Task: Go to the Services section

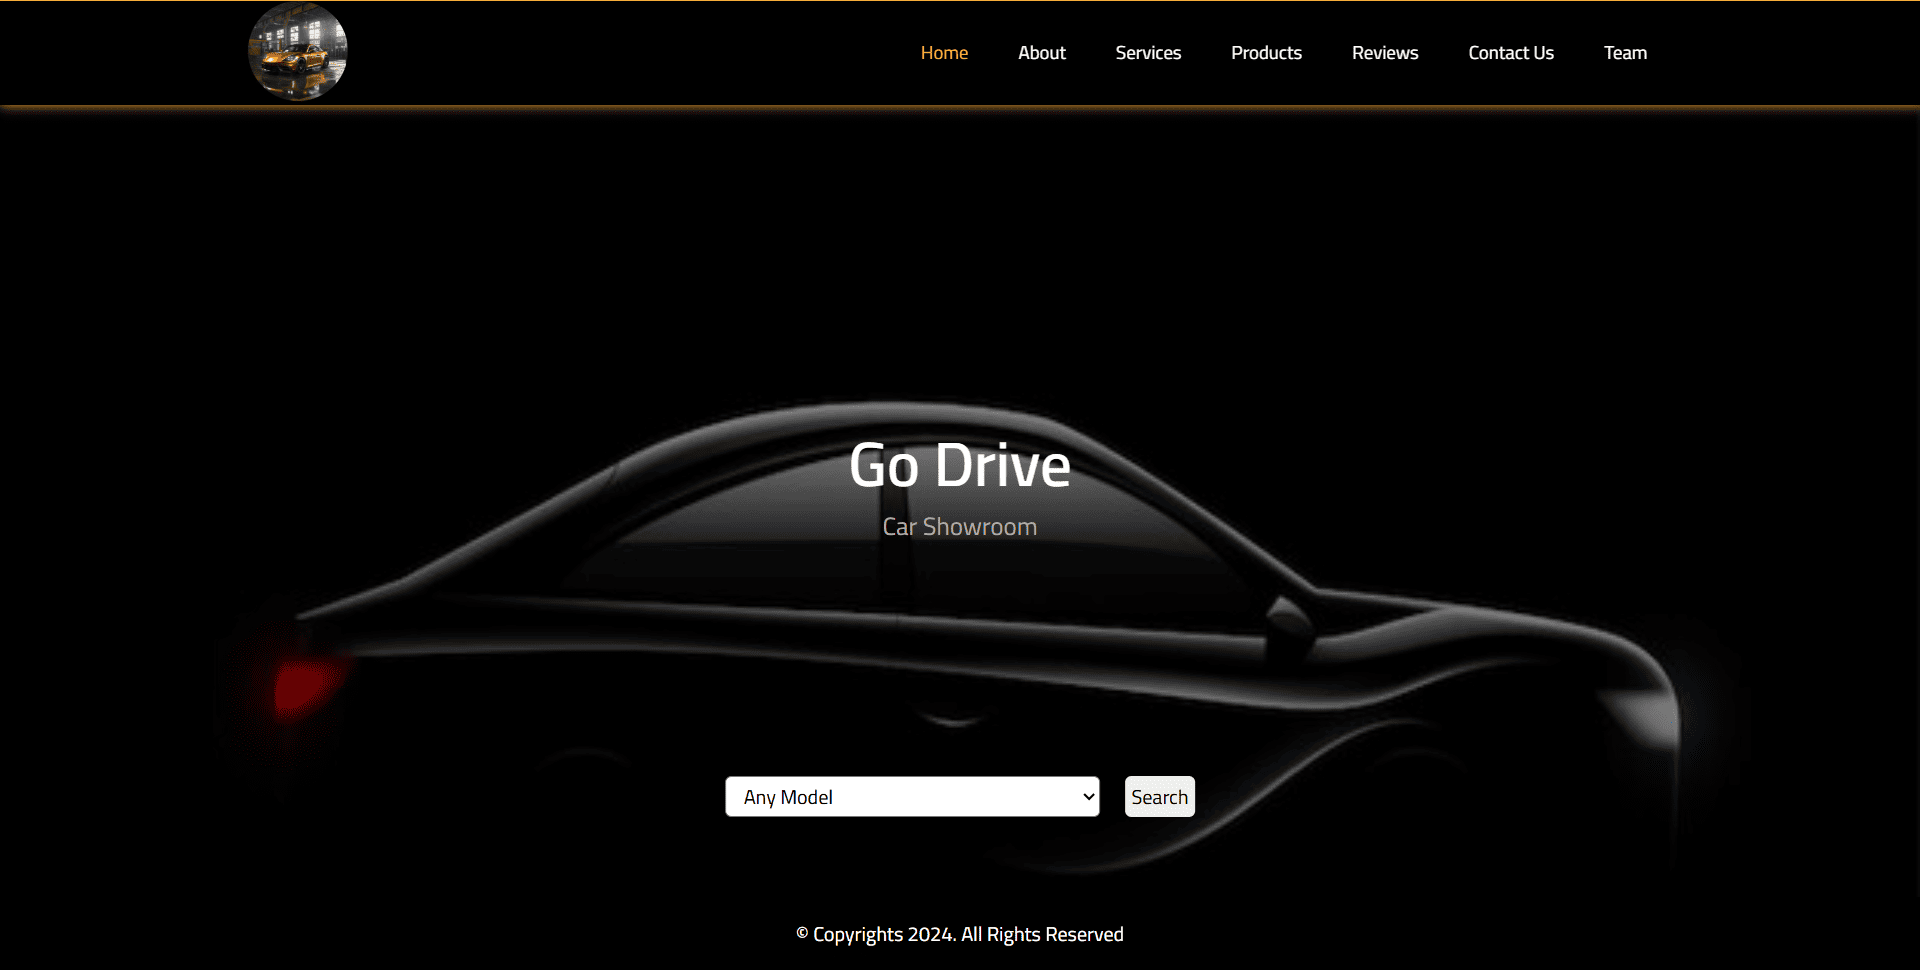Action: pyautogui.click(x=1147, y=52)
